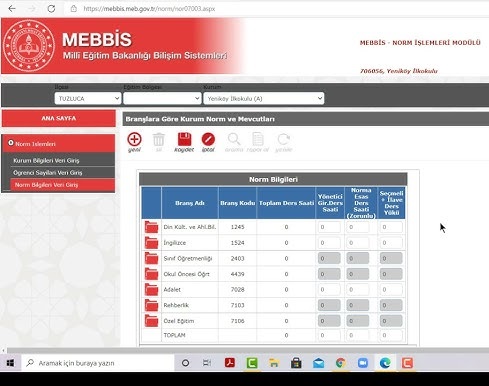Expand the Yeniköy İlkokulu (A) dropdown
This screenshot has height=386, width=489.
(x=264, y=98)
